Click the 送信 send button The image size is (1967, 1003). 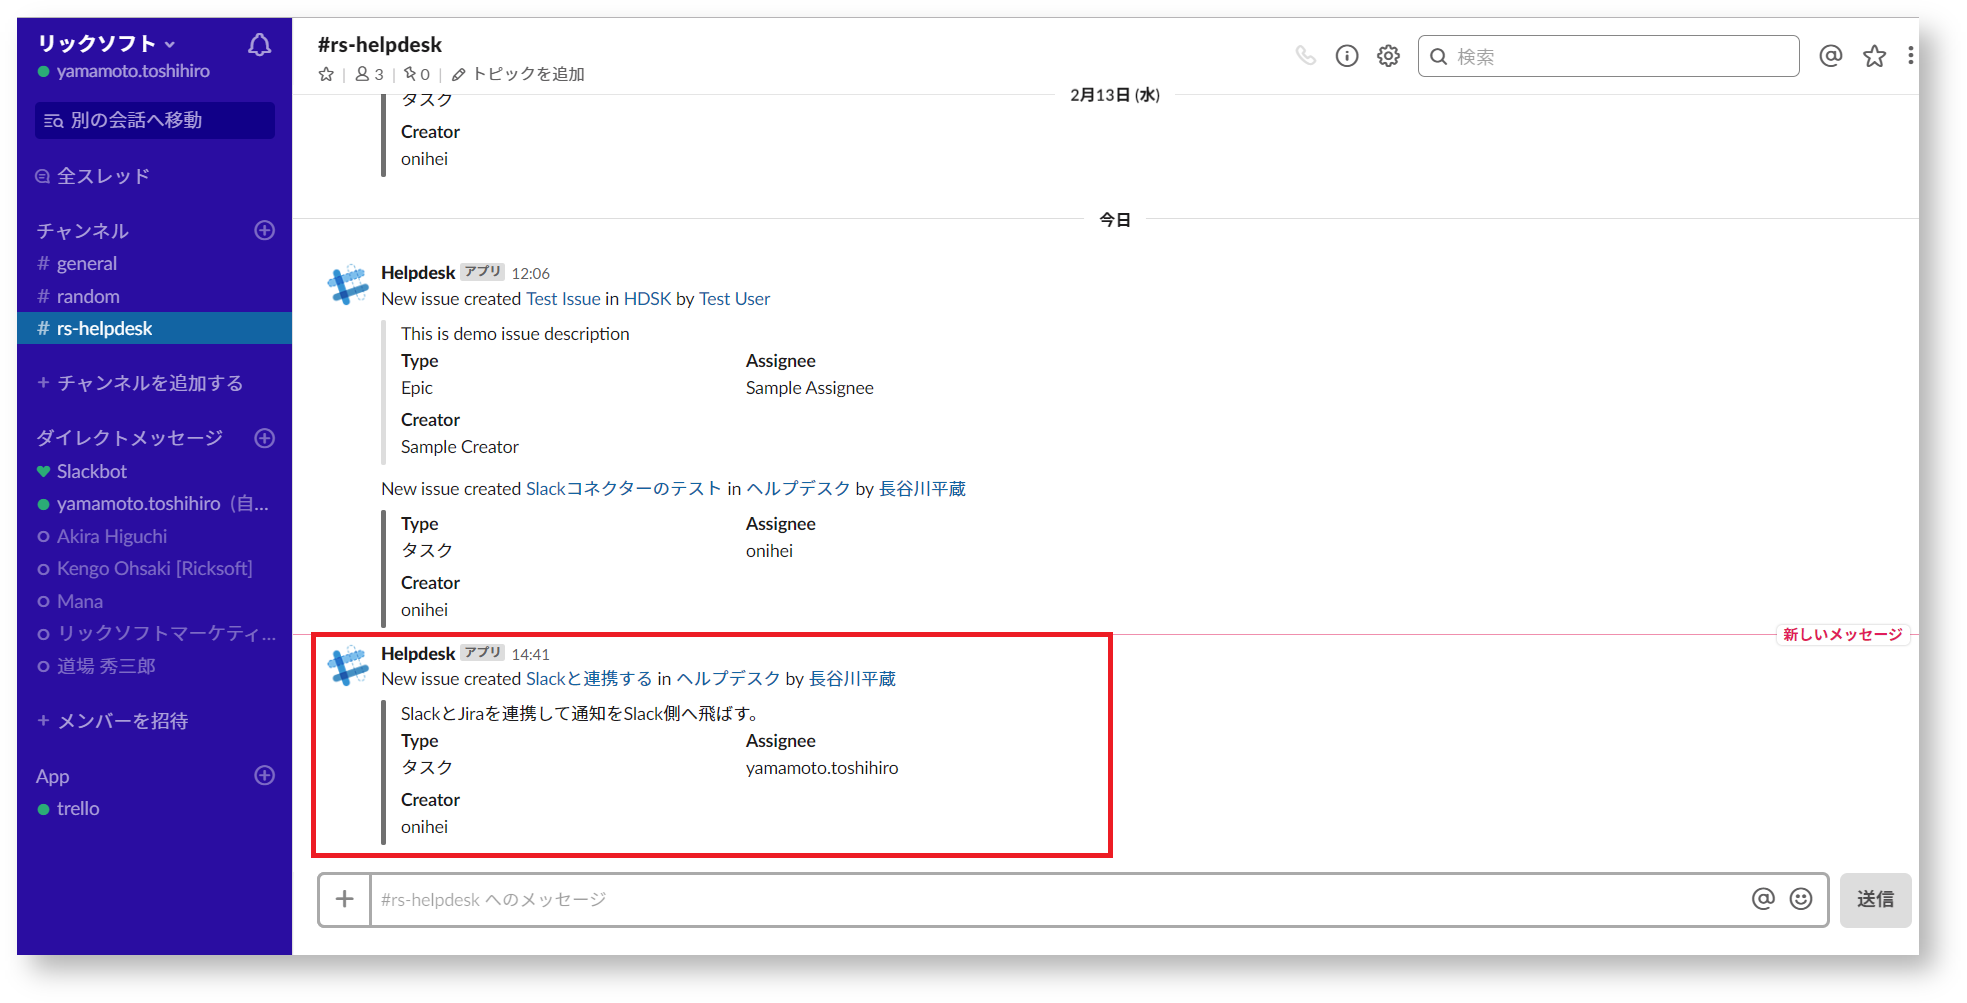coord(1875,900)
